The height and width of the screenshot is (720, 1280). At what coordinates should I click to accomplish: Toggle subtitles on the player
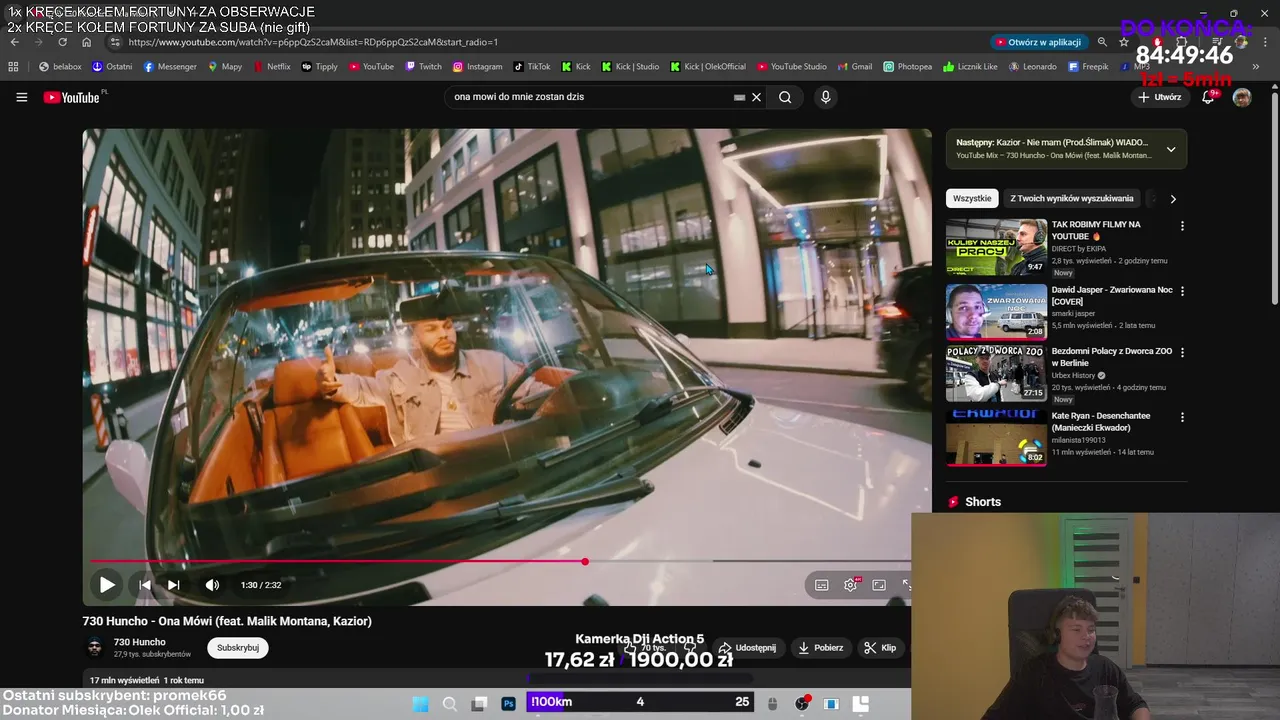[822, 585]
